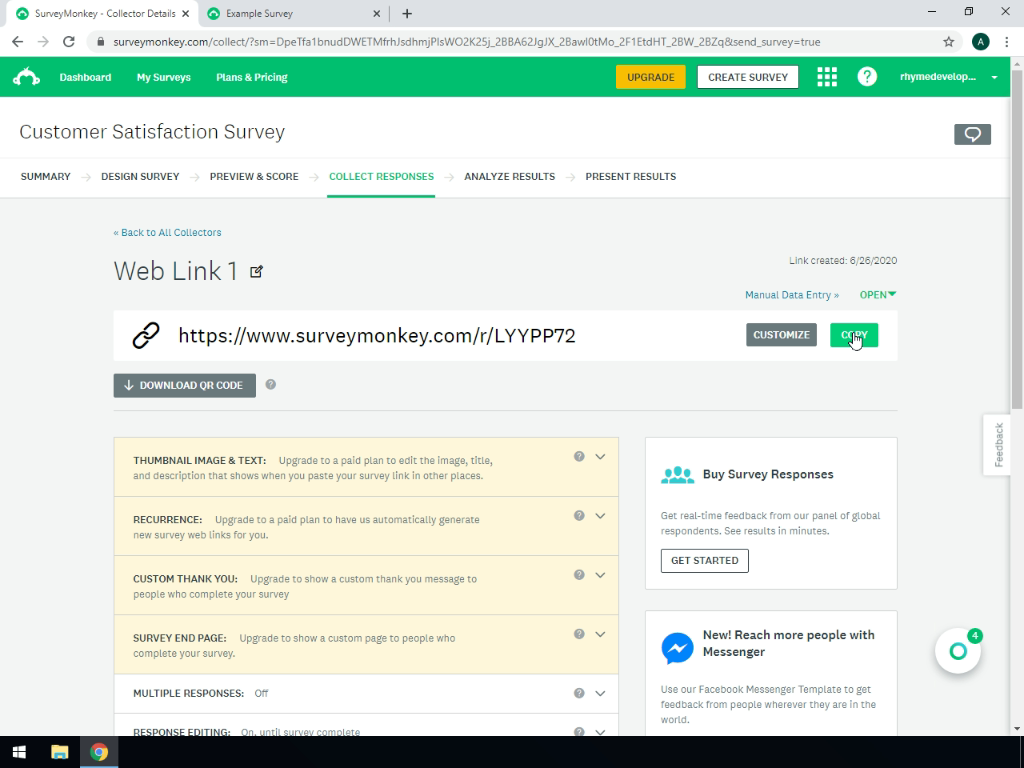Image resolution: width=1024 pixels, height=768 pixels.
Task: Open the floating chat widget with badge
Action: pyautogui.click(x=958, y=651)
